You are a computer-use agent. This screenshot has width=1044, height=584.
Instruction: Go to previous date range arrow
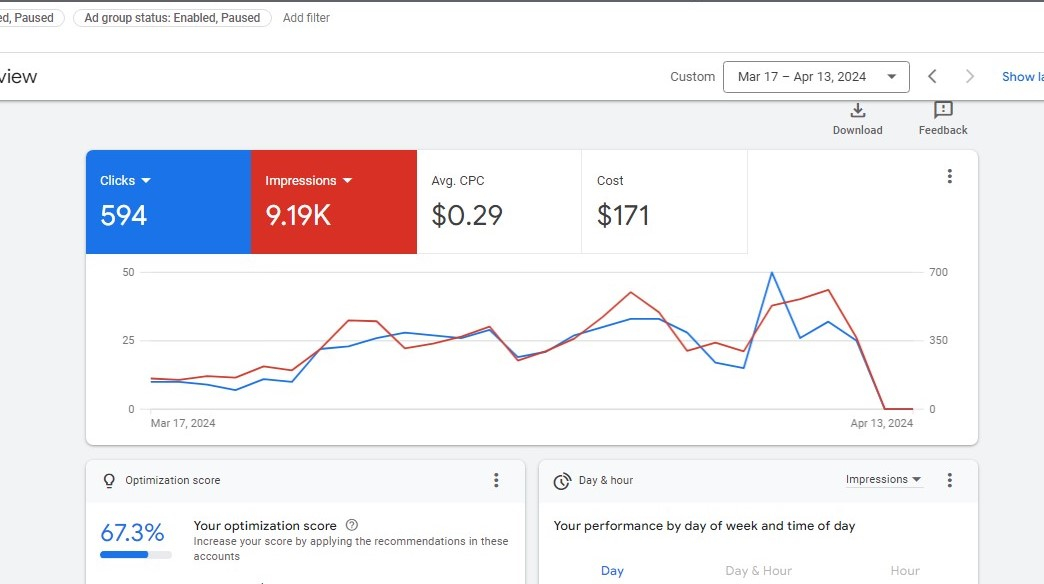point(932,77)
